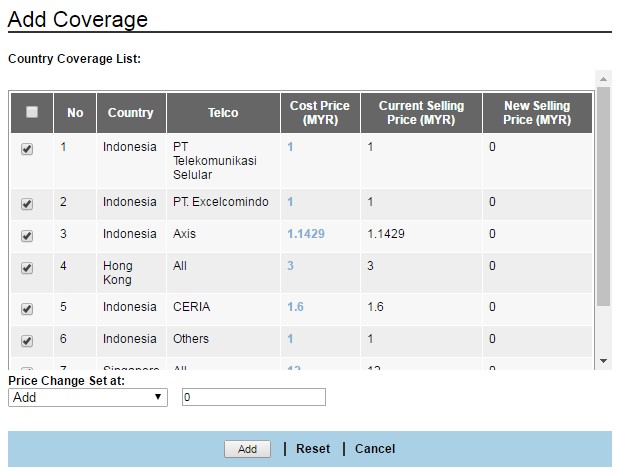Click the Country Coverage List label
Image resolution: width=621 pixels, height=472 pixels.
74,59
